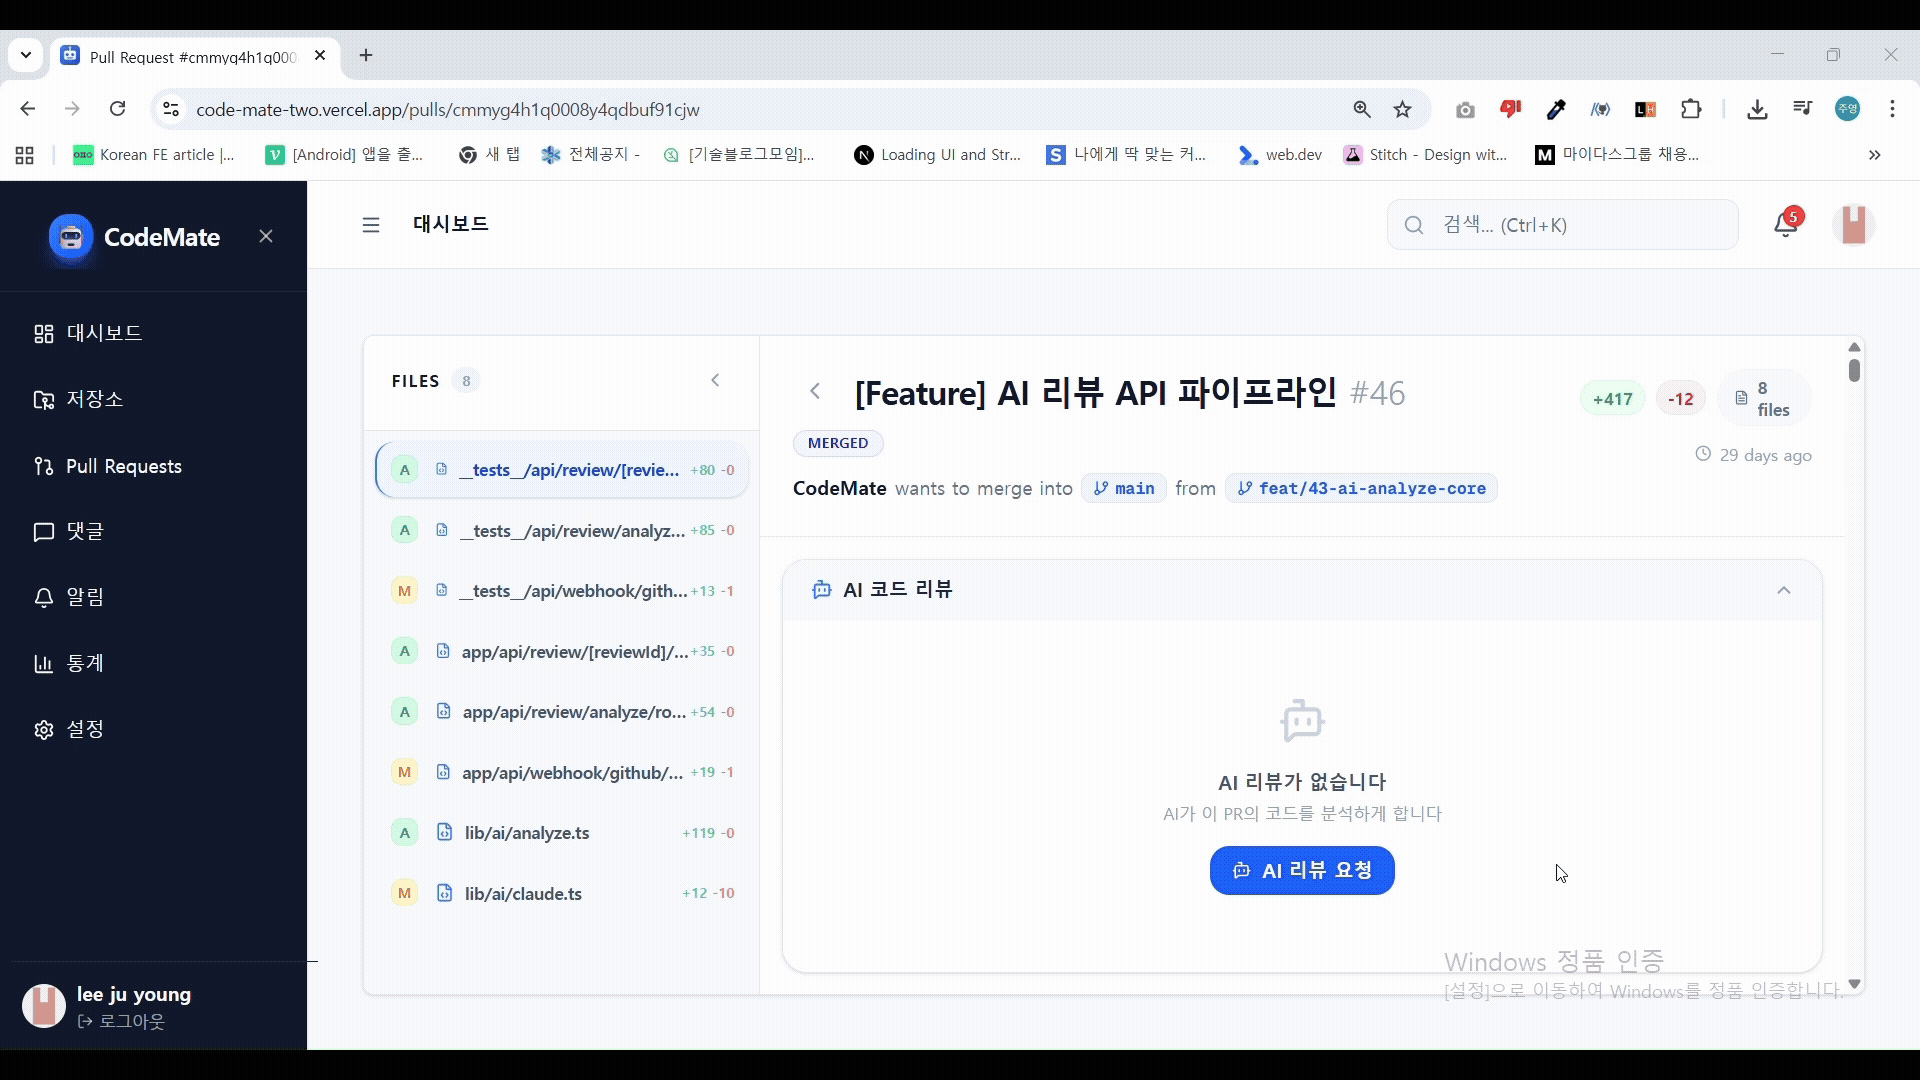Select file app/api/webhook/github/...
Screen dimensions: 1920x1080
562,772
